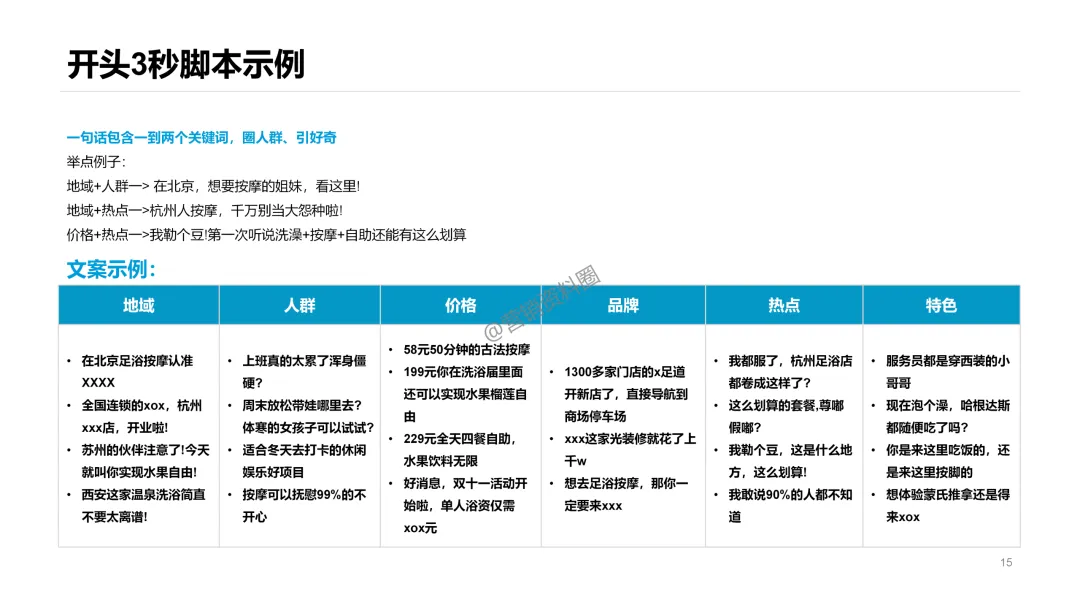Select bullet 服务员都是穿西装的小哥哥
Screen dimensions: 1080x608
tap(948, 372)
